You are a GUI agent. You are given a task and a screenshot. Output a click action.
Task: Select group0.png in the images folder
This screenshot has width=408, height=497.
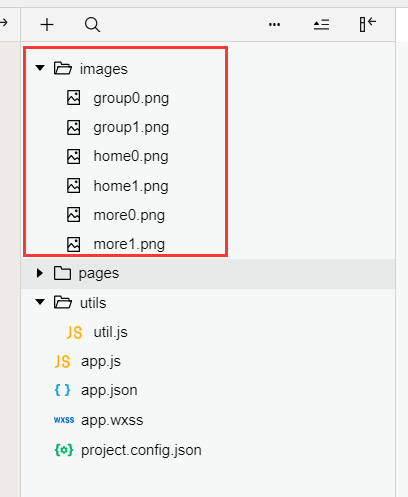point(131,98)
